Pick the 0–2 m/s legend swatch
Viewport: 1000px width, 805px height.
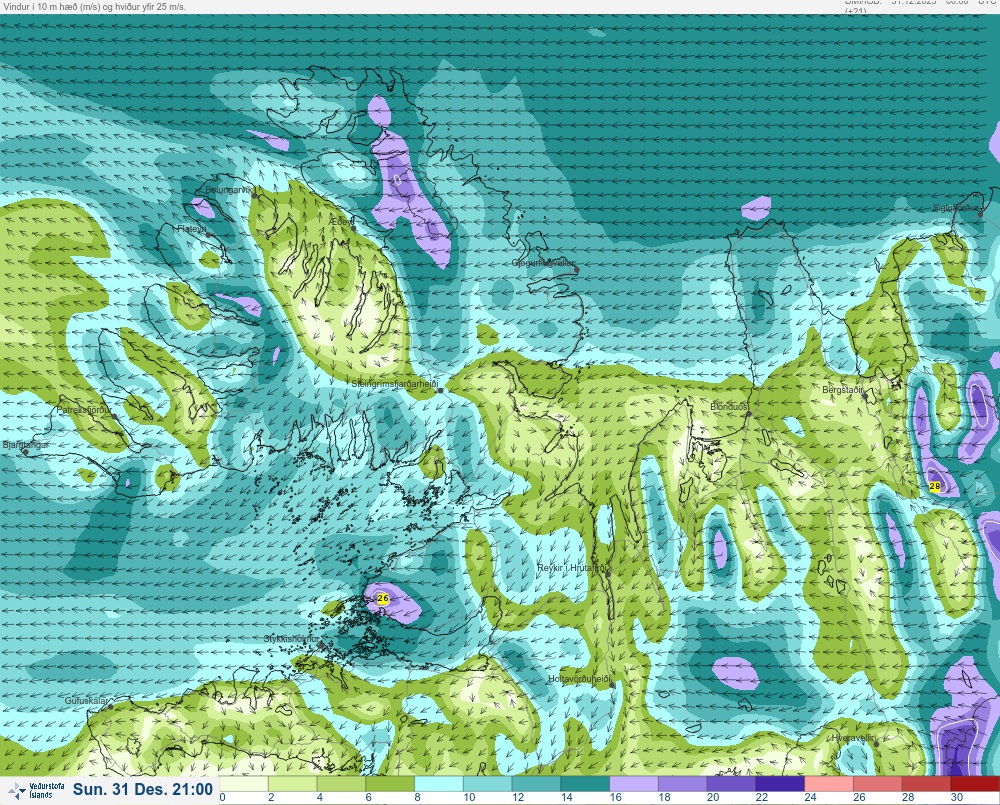coord(244,783)
